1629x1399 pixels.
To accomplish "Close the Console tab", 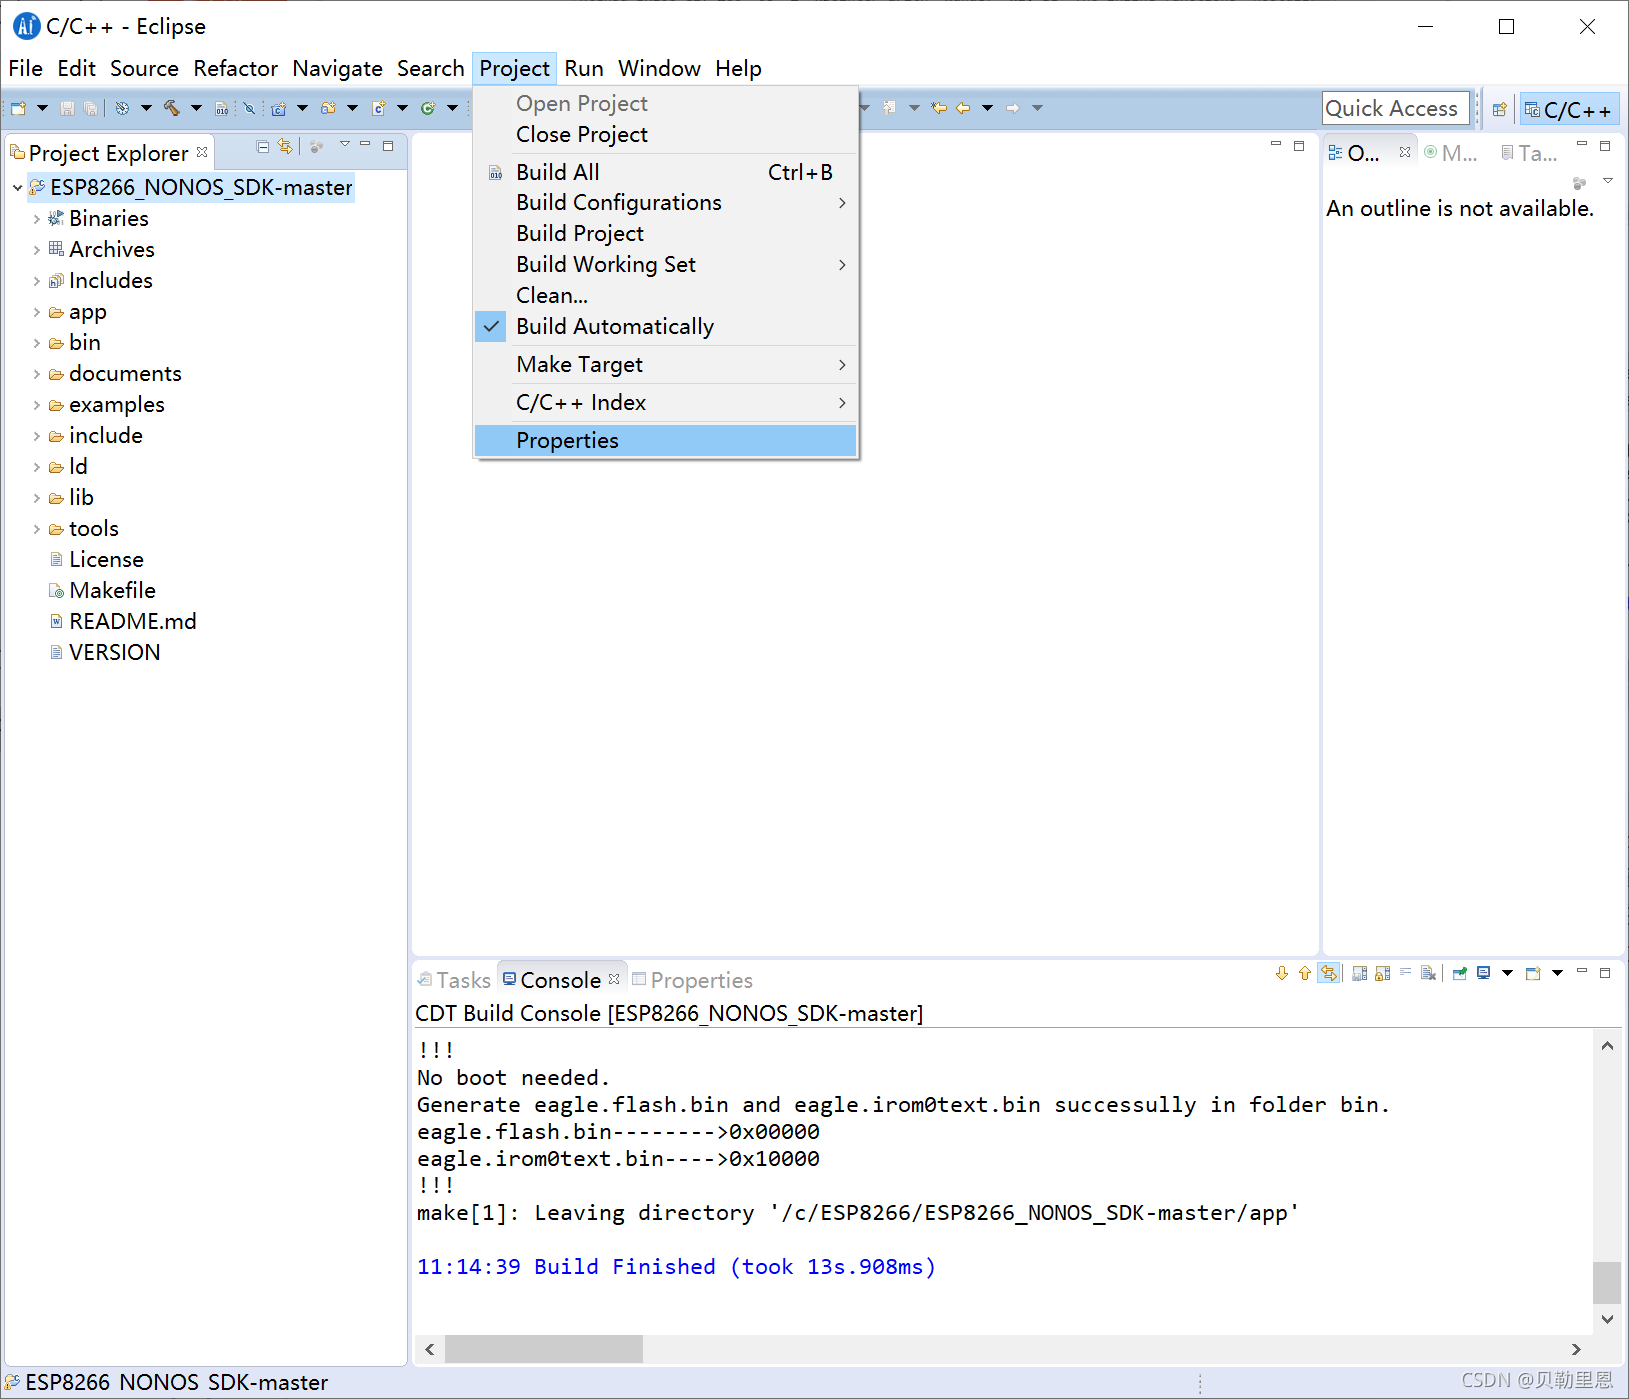I will coord(614,979).
